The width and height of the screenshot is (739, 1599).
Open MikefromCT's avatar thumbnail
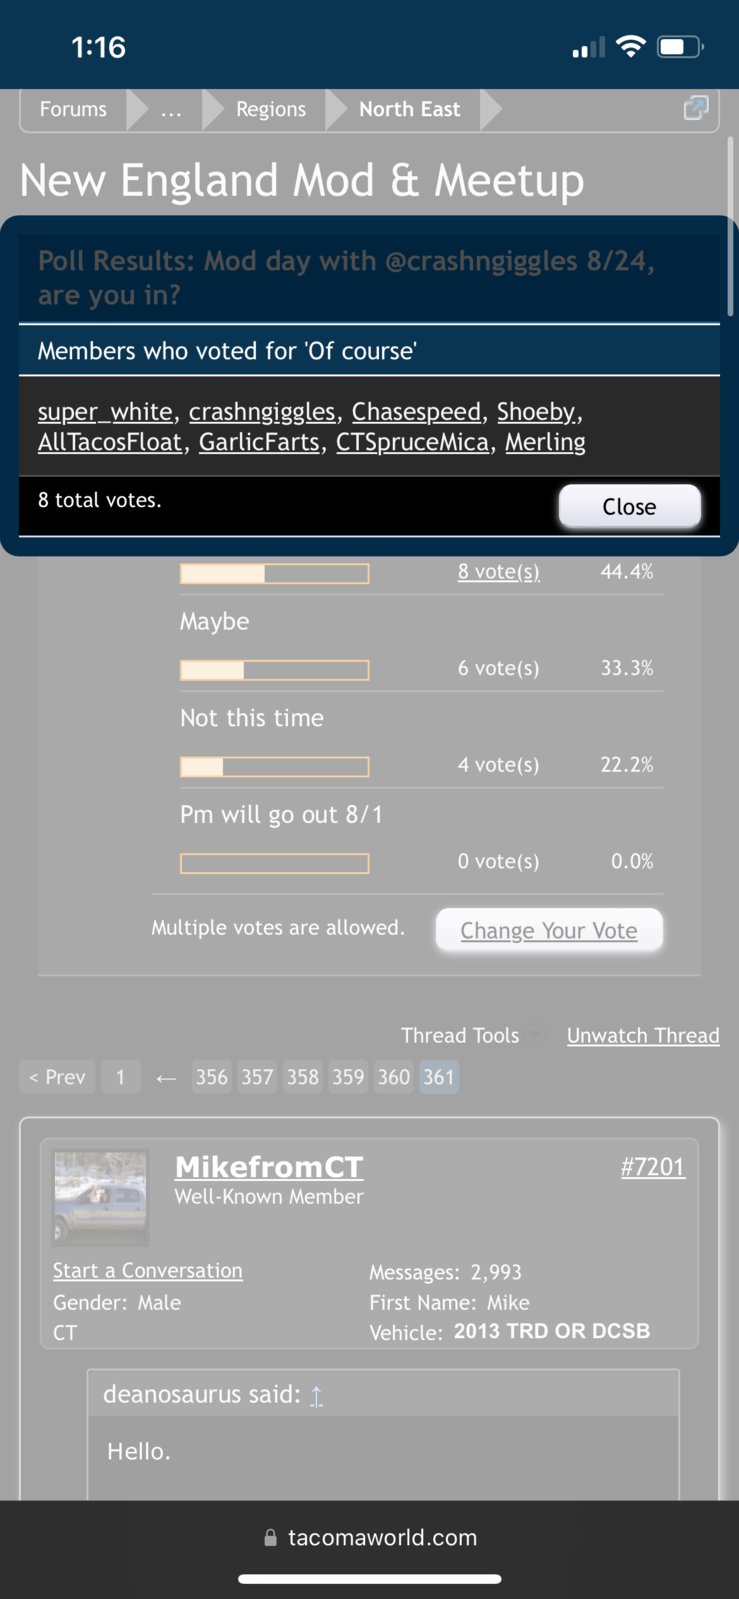(100, 1197)
